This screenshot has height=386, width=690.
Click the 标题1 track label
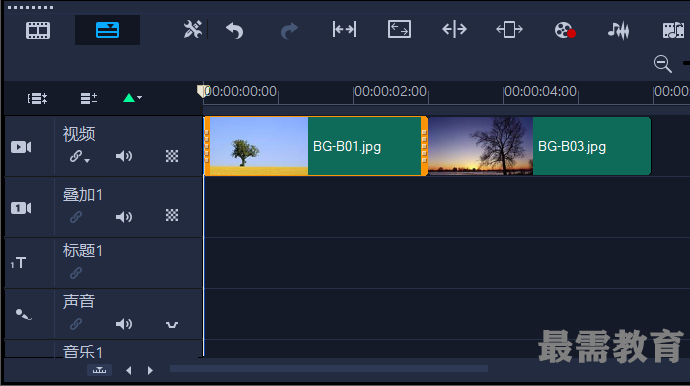[x=83, y=251]
